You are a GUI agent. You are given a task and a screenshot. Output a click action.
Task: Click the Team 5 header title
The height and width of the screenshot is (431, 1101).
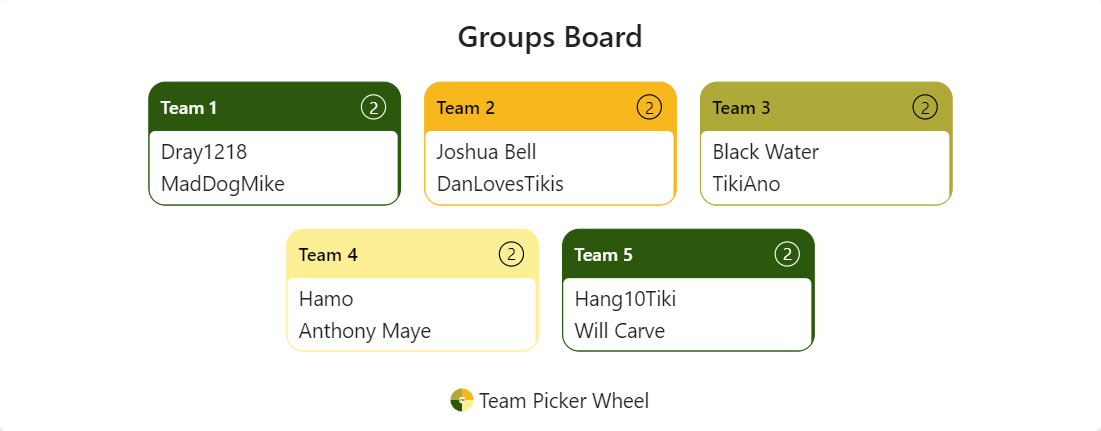point(604,255)
